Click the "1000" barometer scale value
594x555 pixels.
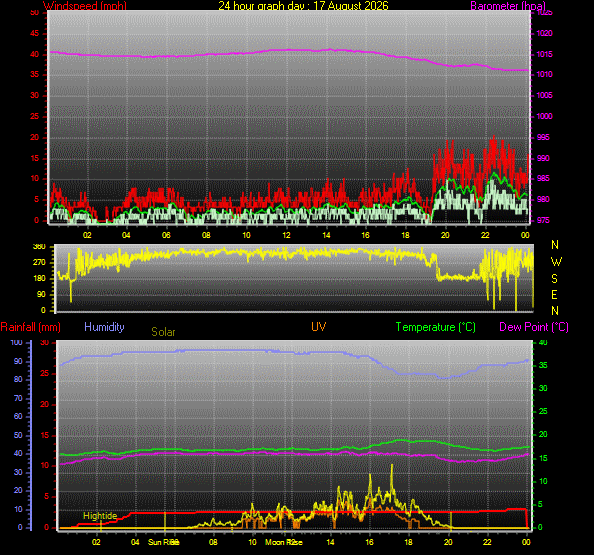point(544,116)
